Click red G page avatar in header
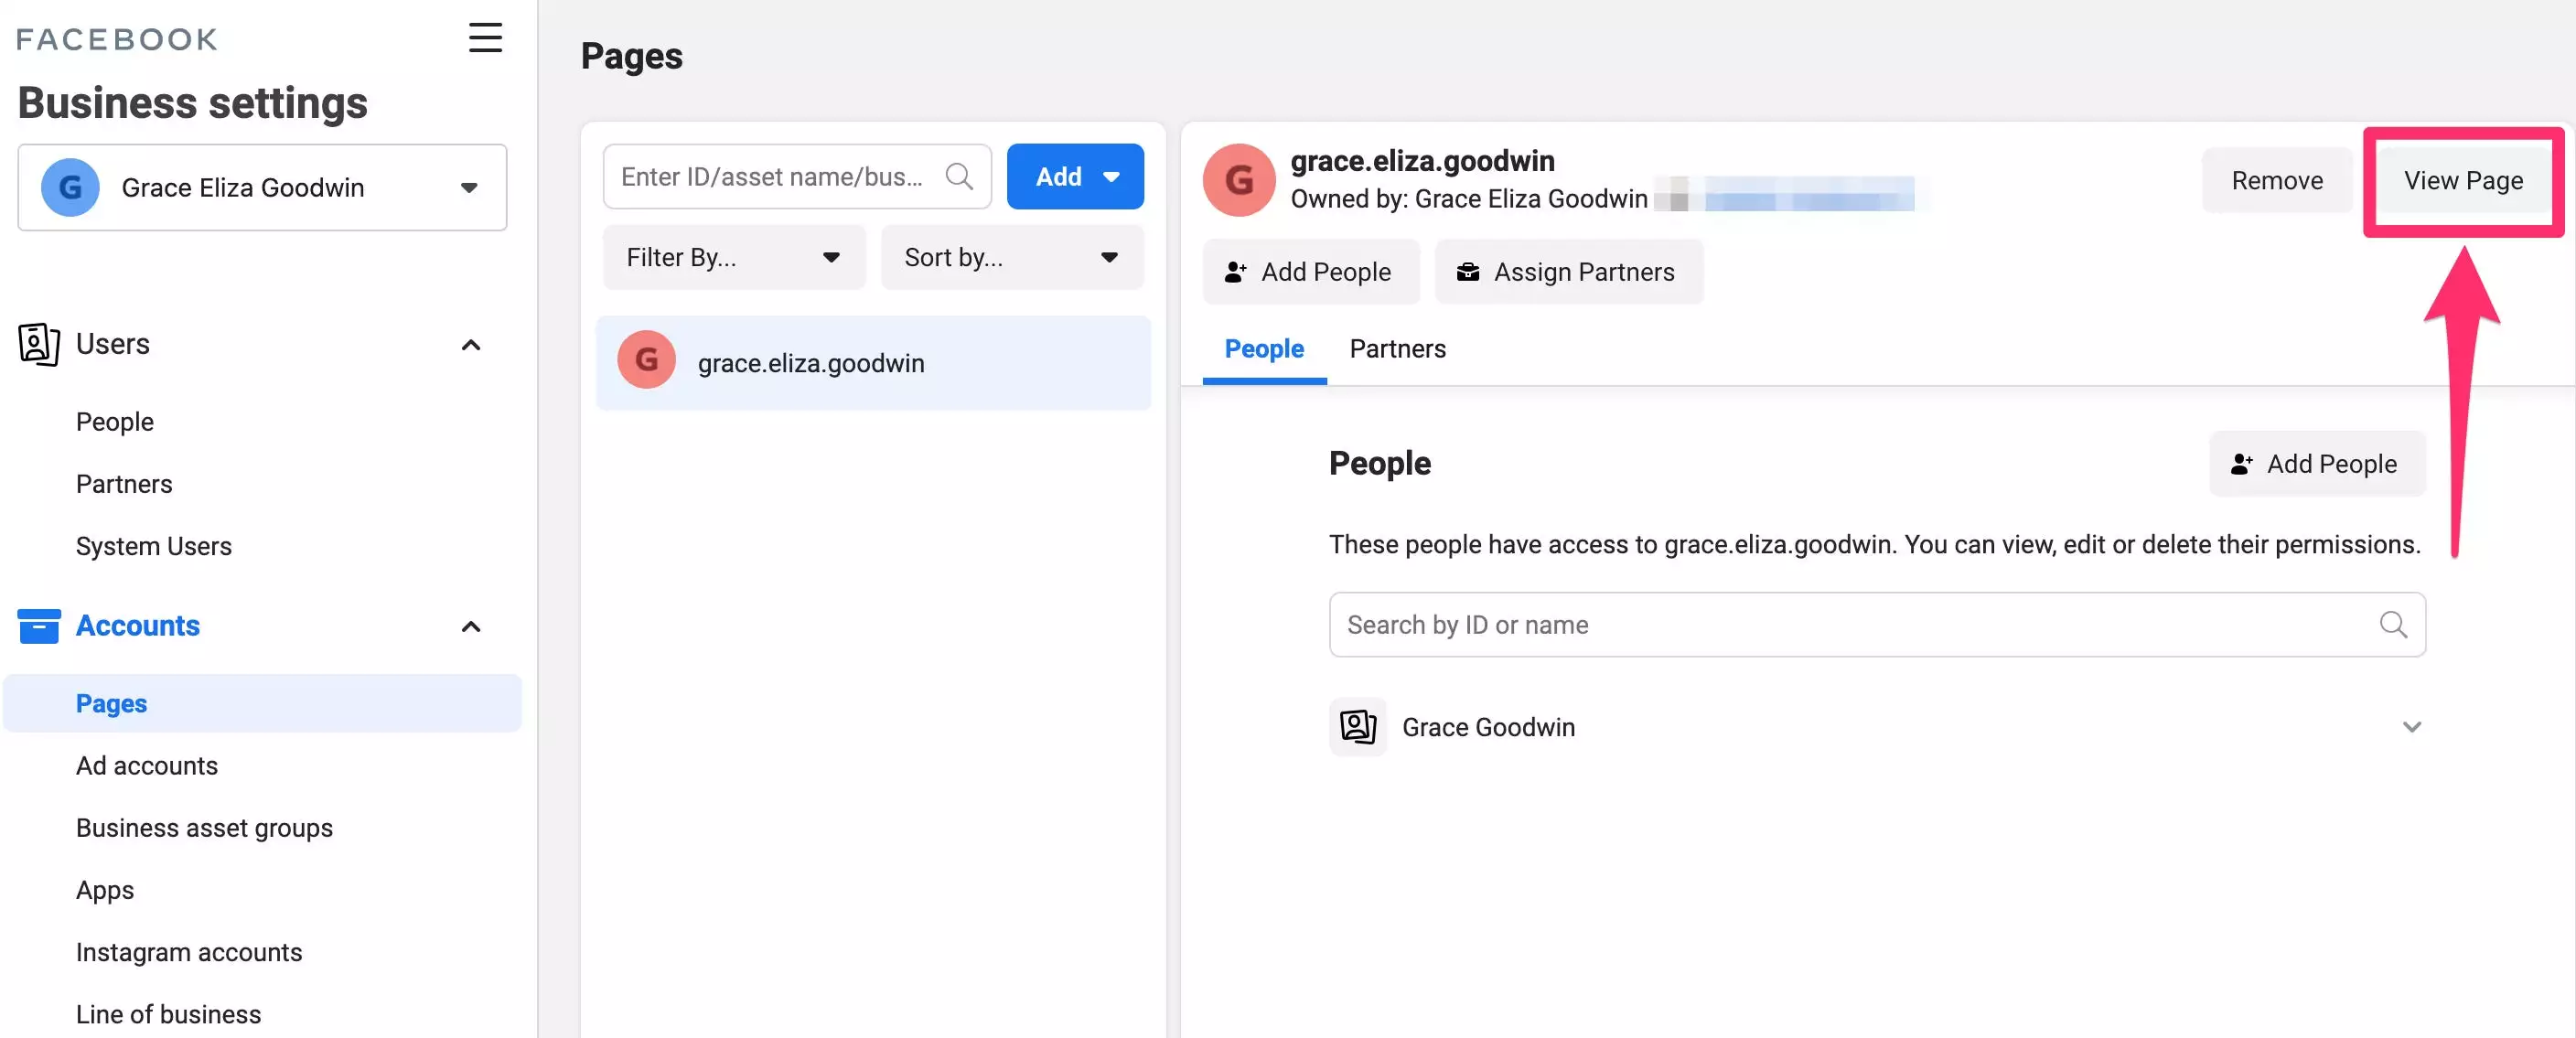The width and height of the screenshot is (2576, 1038). (1238, 181)
